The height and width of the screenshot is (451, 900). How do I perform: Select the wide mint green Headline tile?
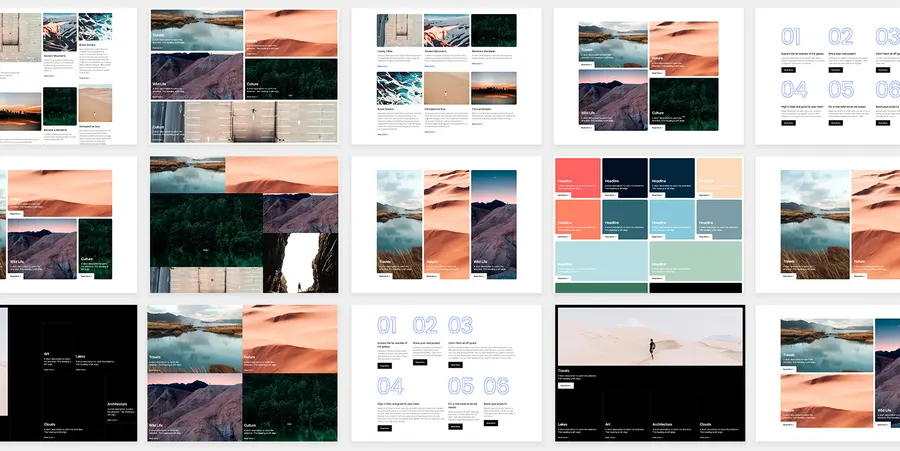pyautogui.click(x=695, y=261)
